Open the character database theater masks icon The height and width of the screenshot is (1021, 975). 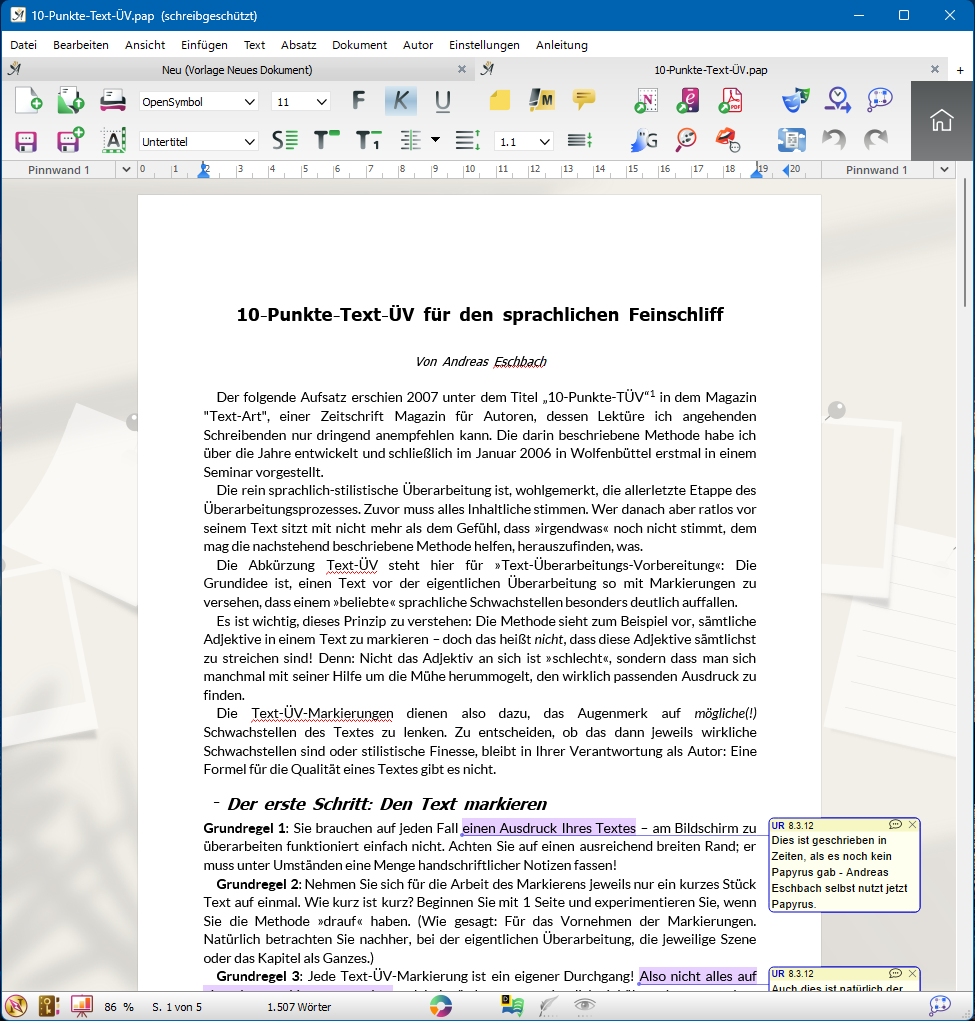(x=795, y=100)
